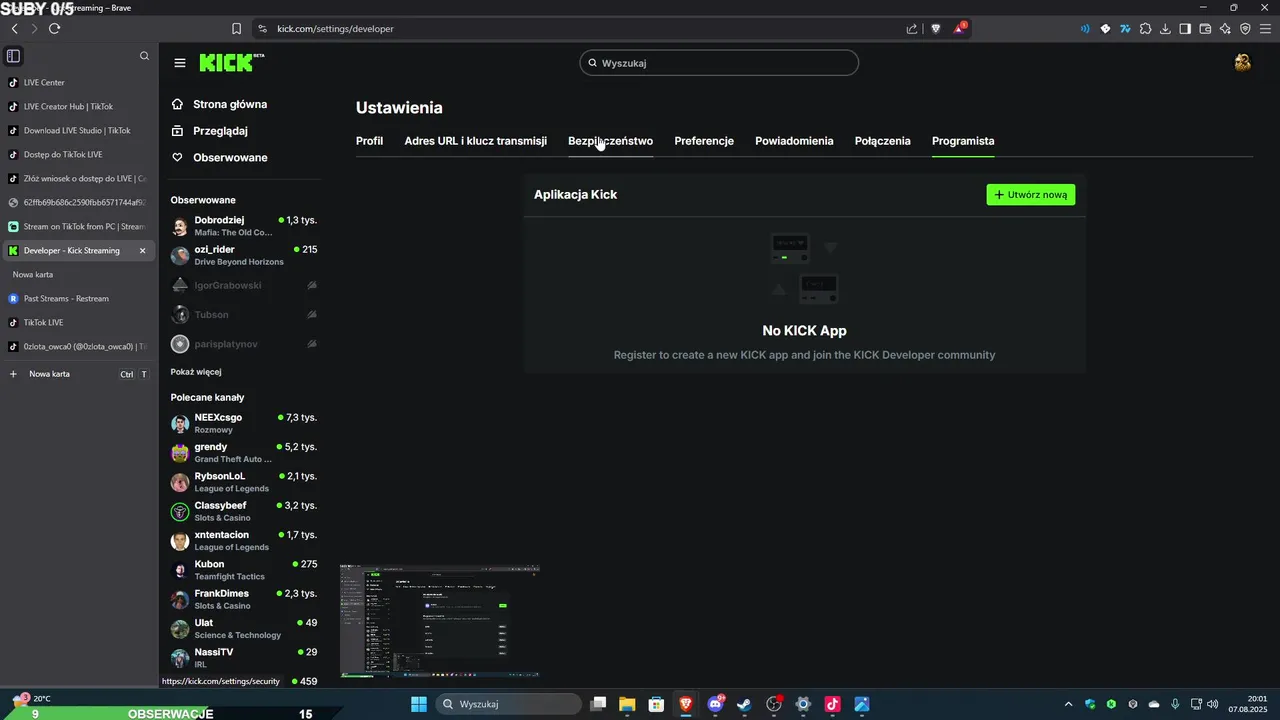Open Discord from the taskbar
Image resolution: width=1280 pixels, height=720 pixels.
pos(715,704)
